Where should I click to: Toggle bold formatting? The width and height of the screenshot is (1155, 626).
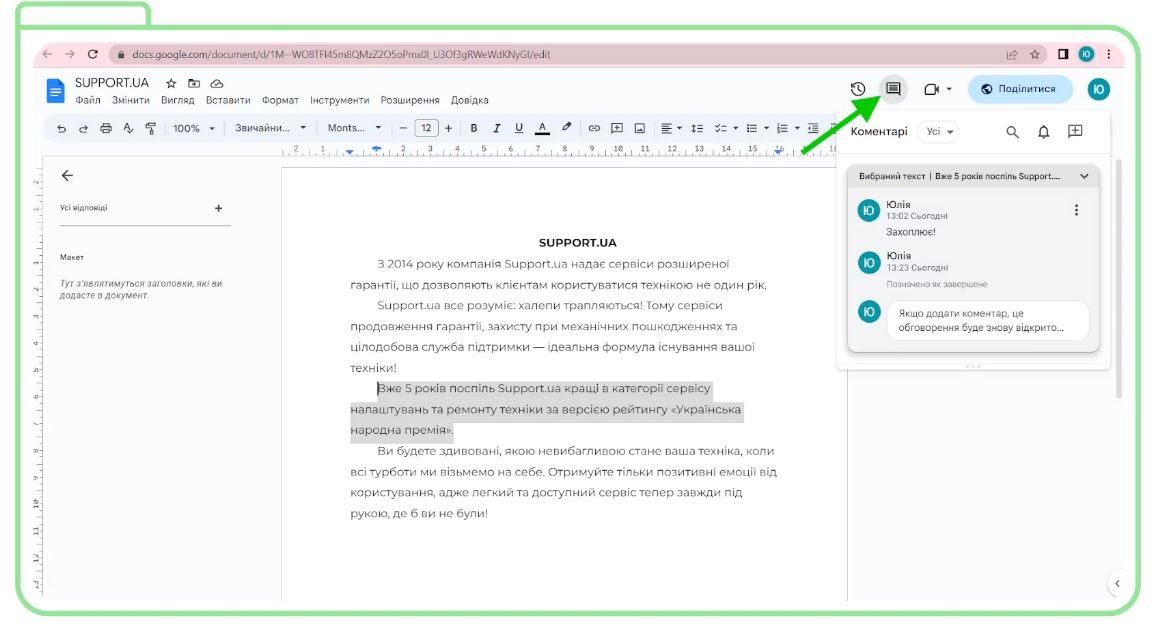[474, 128]
